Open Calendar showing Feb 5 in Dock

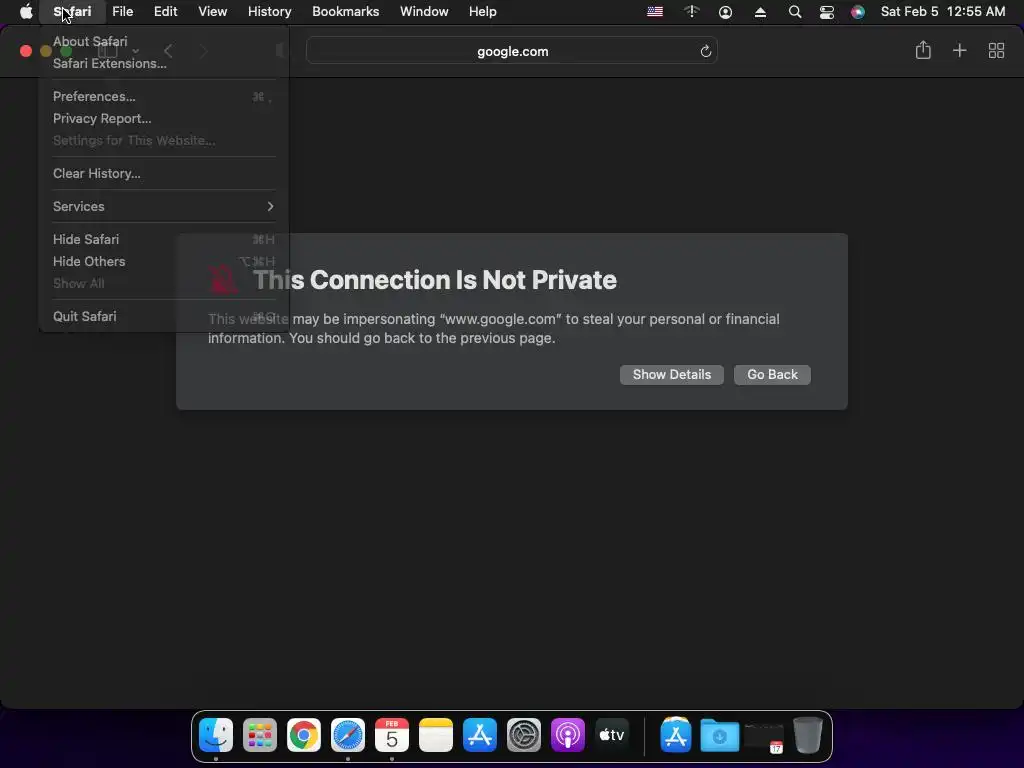[392, 735]
